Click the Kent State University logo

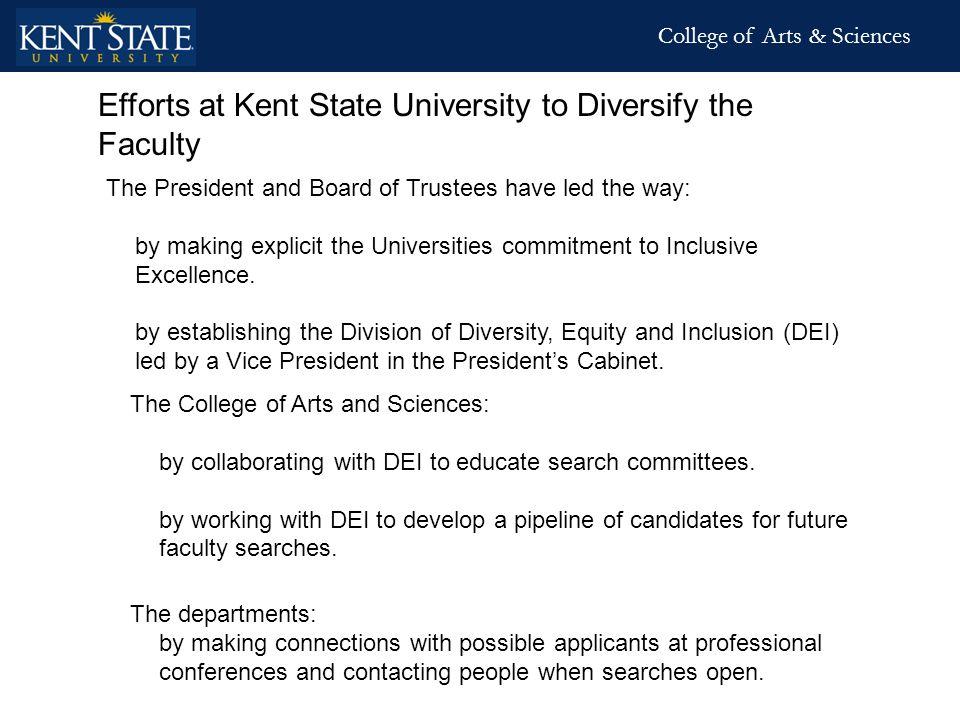pos(106,37)
